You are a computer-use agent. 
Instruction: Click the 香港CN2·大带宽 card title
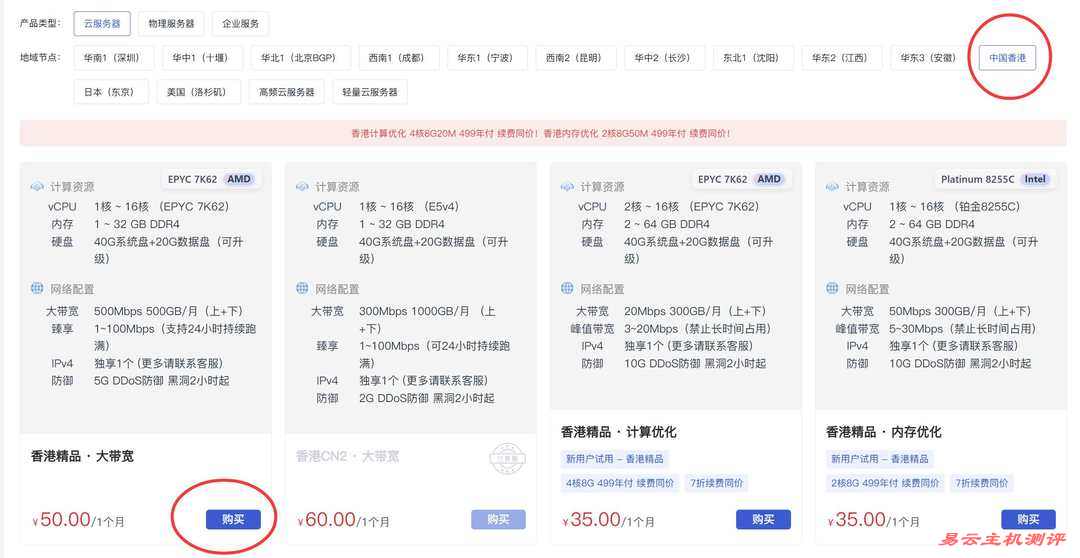click(347, 456)
